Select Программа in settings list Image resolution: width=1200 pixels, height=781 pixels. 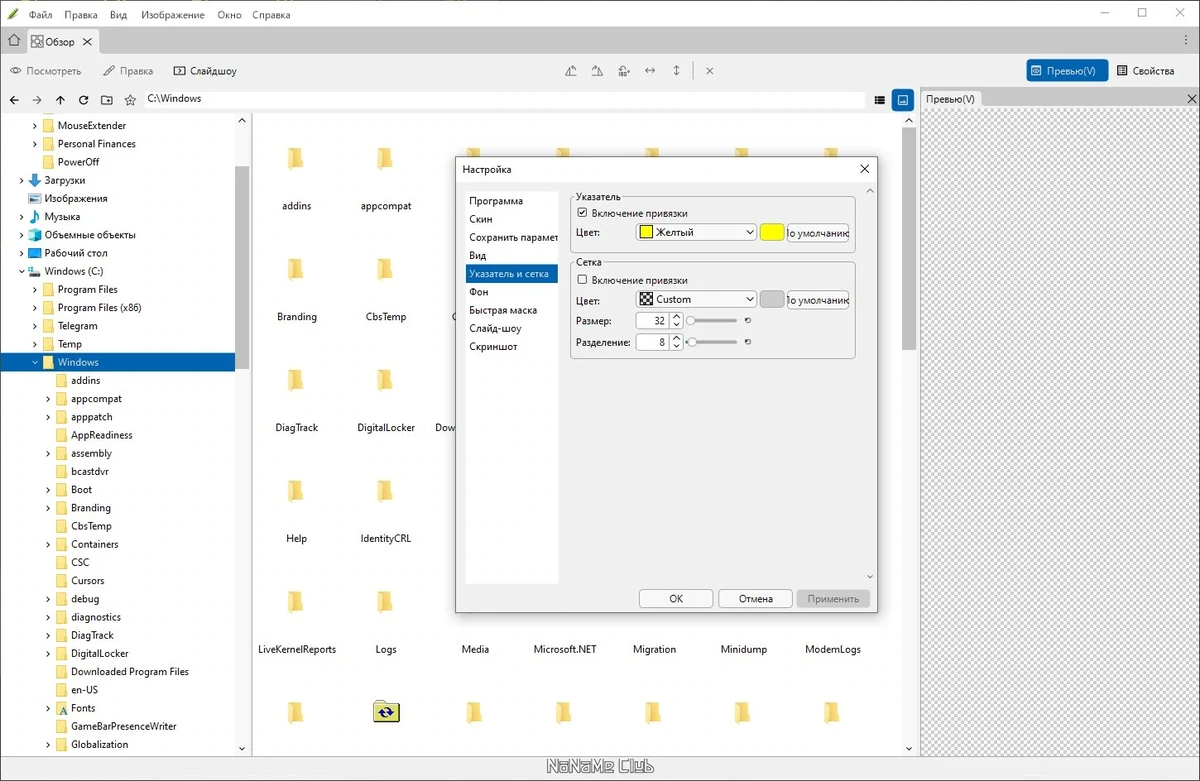(512, 201)
